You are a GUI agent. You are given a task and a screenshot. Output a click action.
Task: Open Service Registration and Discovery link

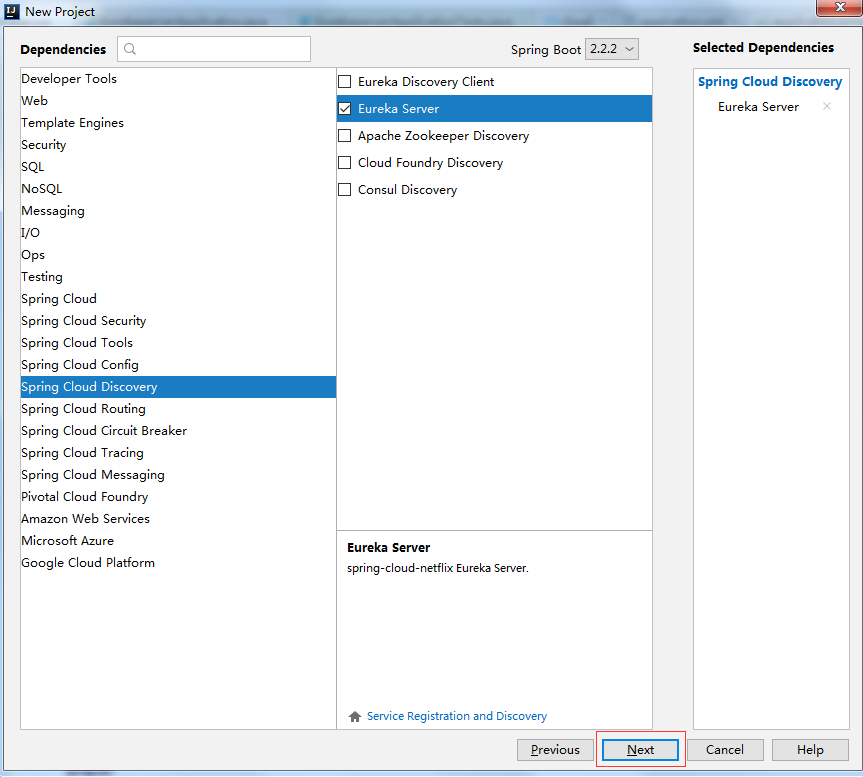(457, 716)
